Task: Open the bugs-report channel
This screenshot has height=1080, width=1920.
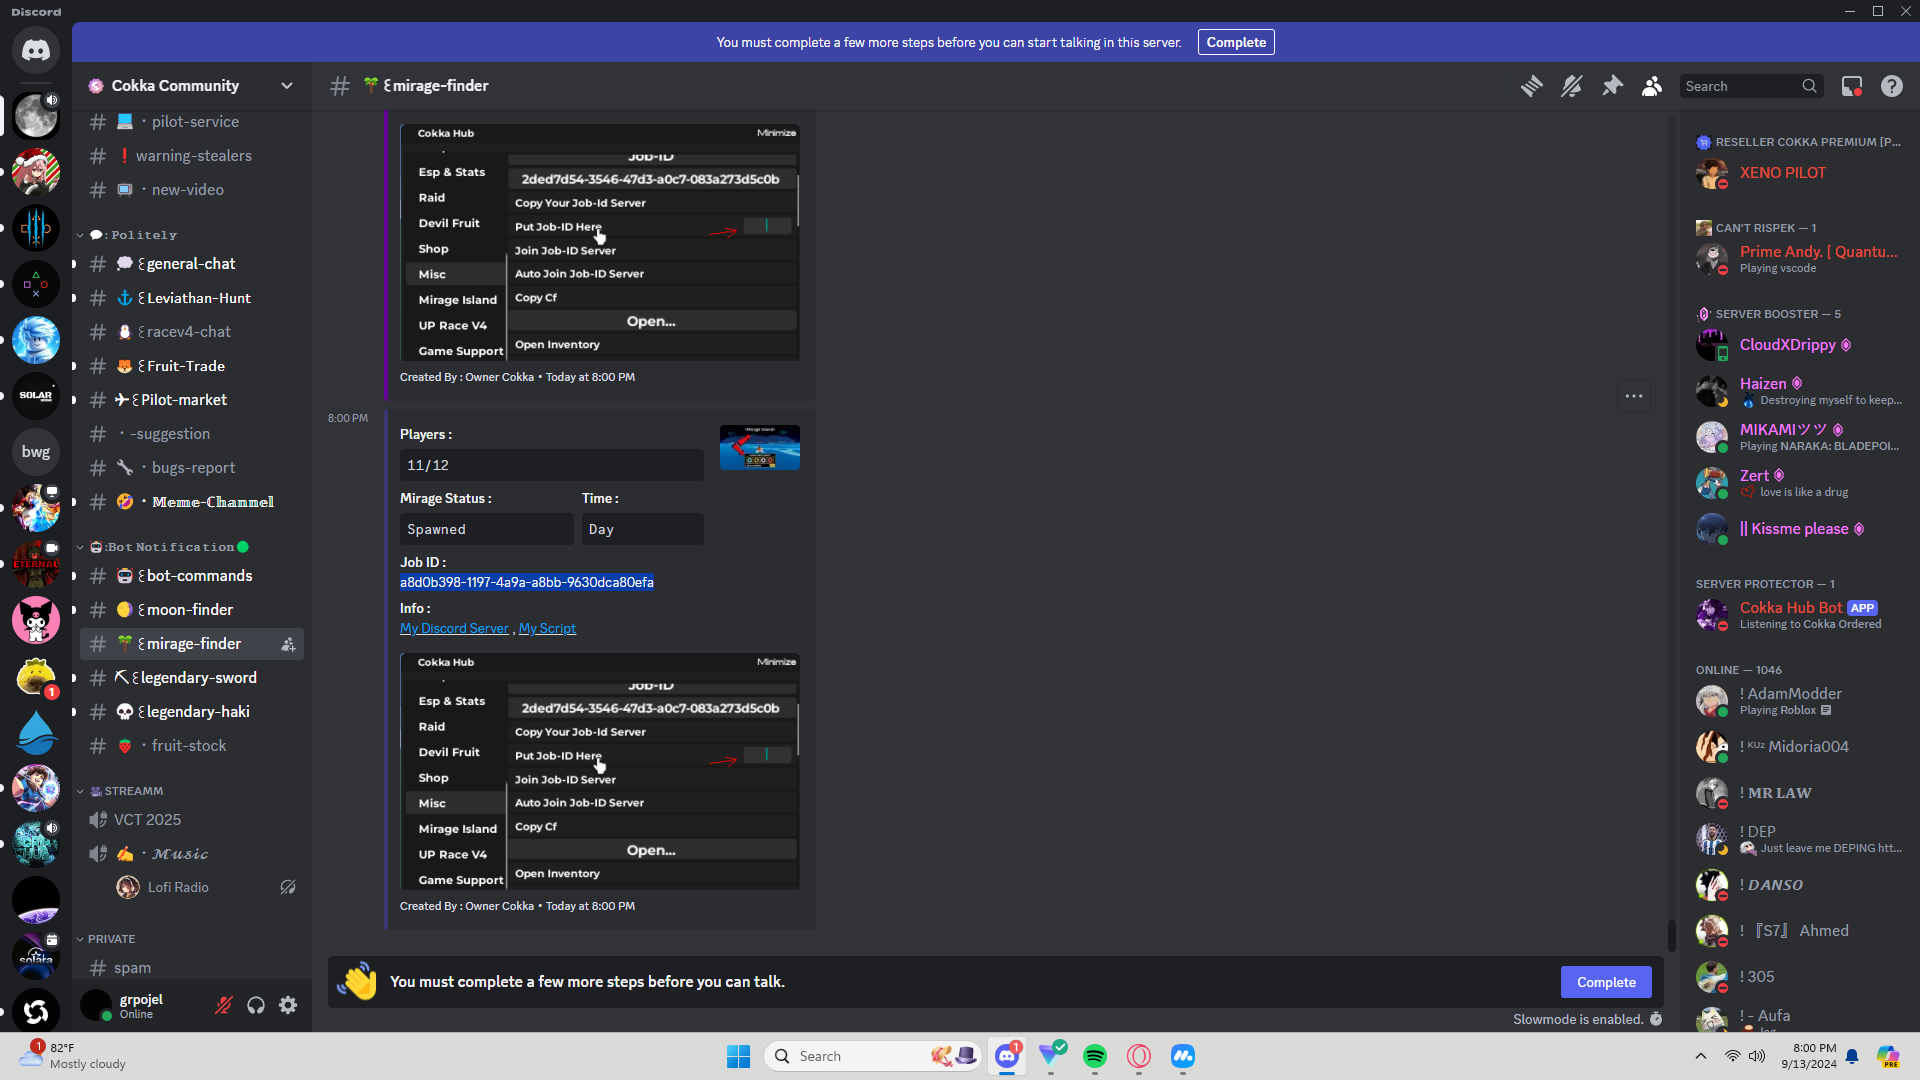Action: tap(192, 468)
